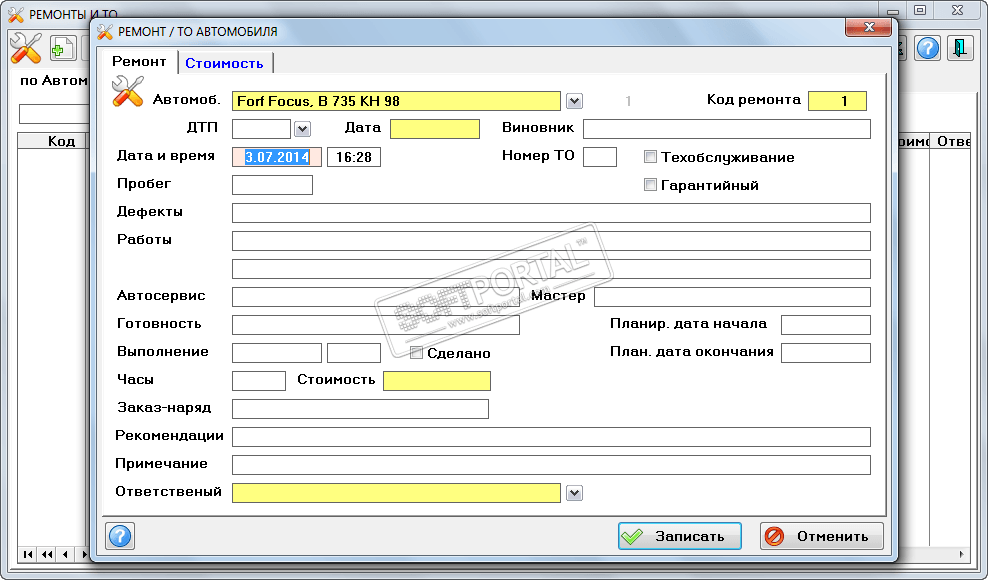
Task: Click the Forf Focus automobile field
Action: (x=396, y=101)
